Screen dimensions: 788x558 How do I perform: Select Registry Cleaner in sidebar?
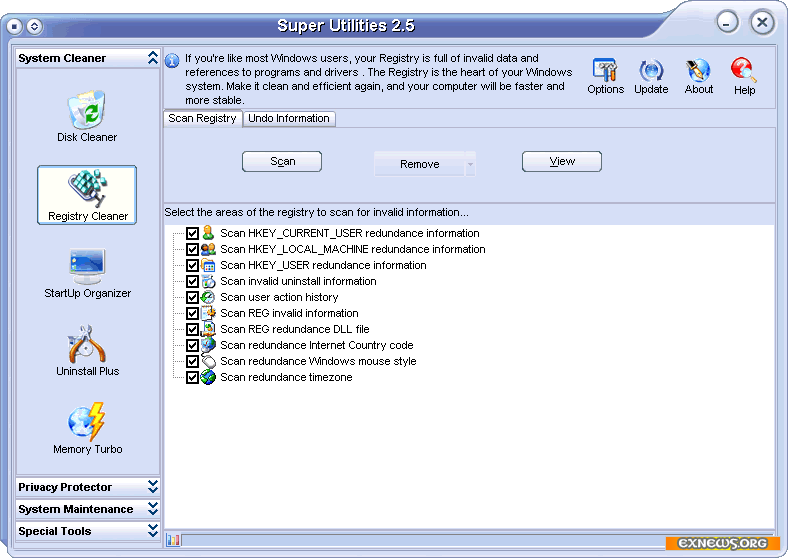87,195
